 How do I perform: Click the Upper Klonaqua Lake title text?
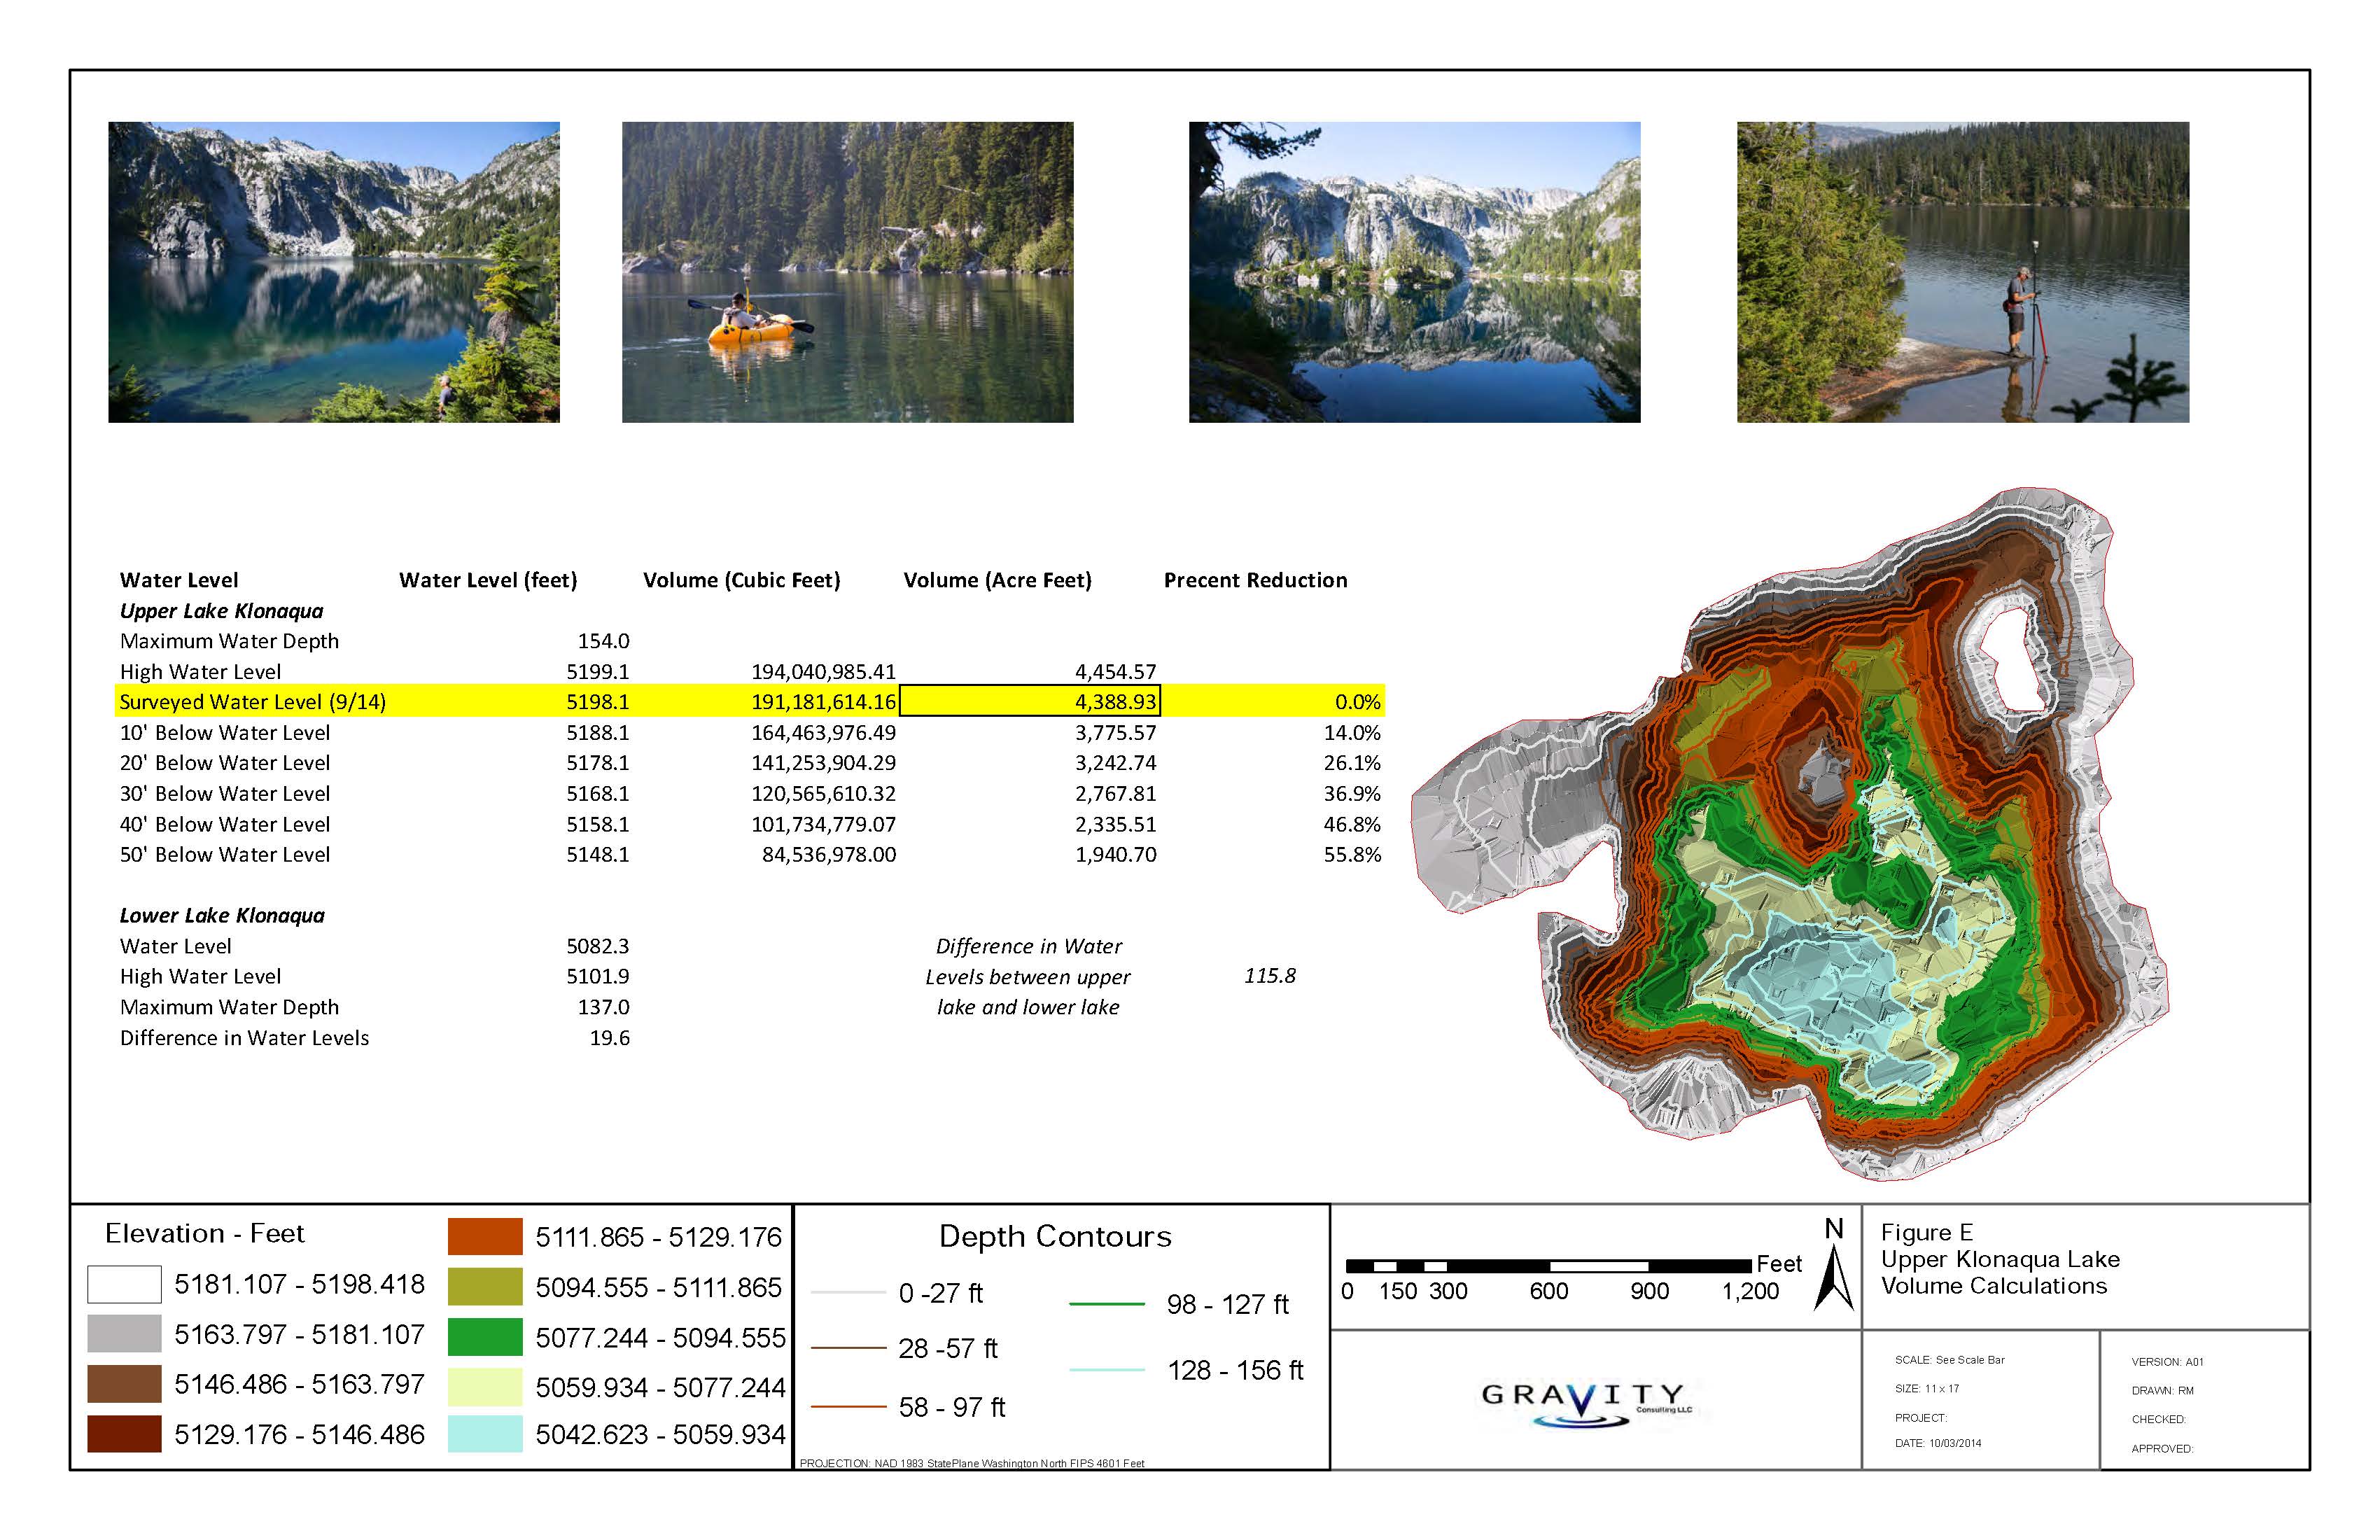click(x=2000, y=1259)
